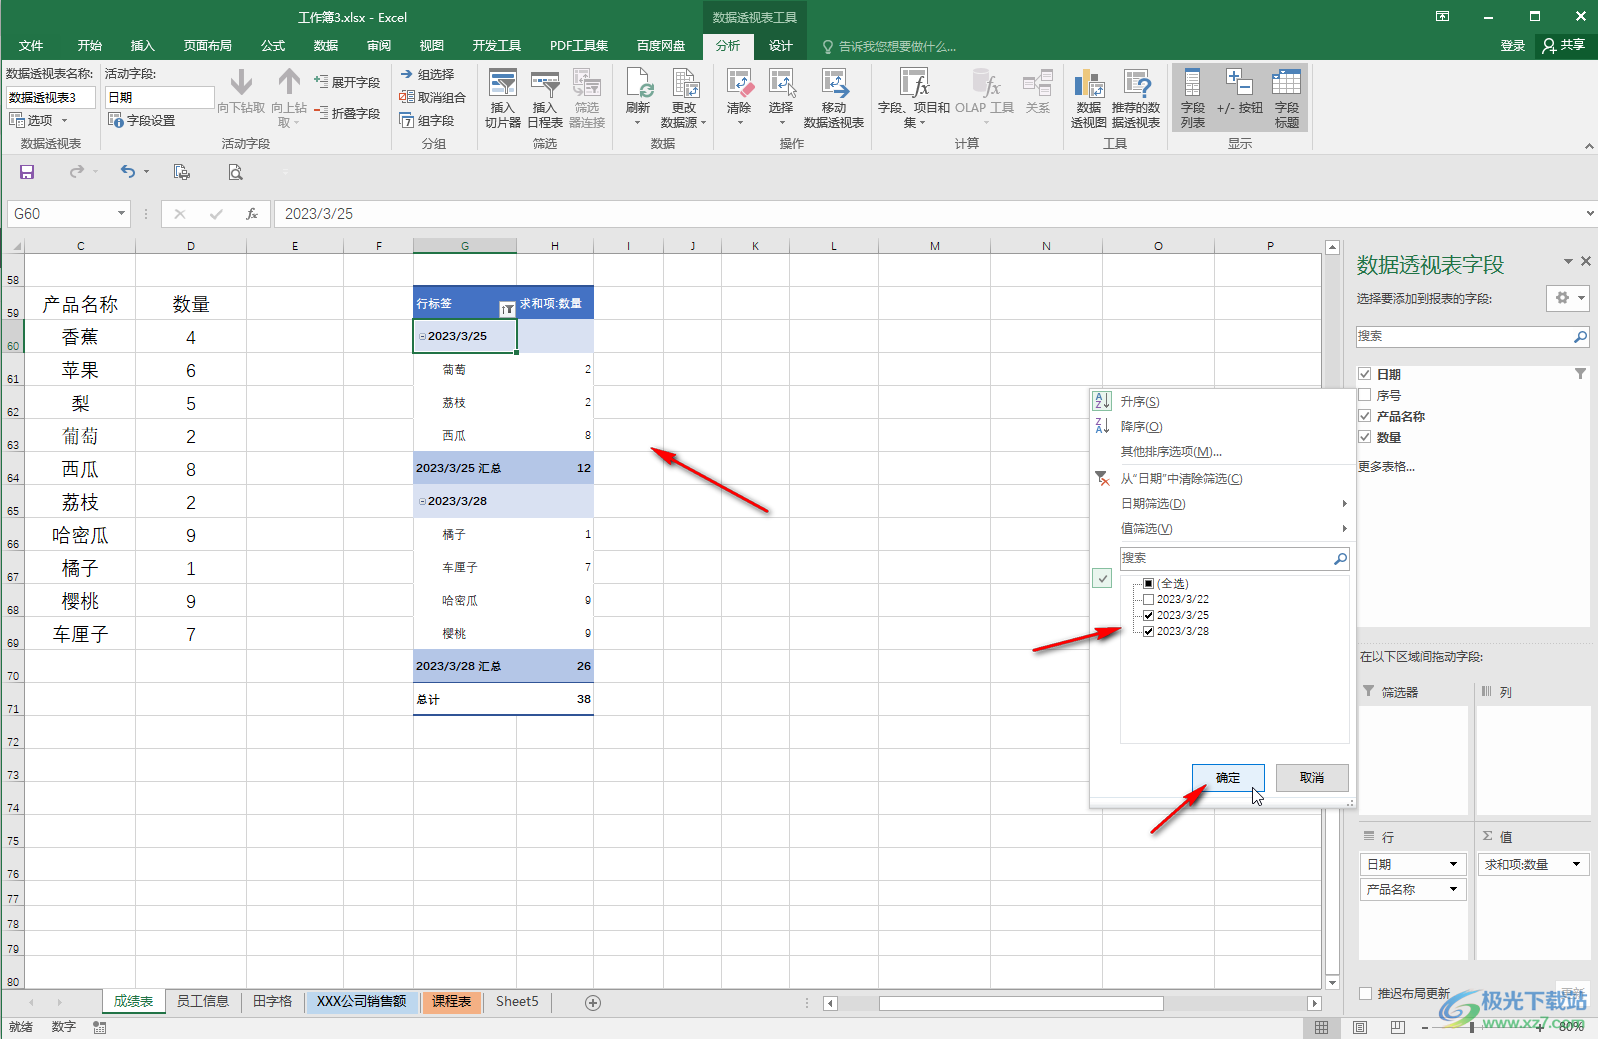Collapse the 2023/3/25 group in pivot table
The width and height of the screenshot is (1598, 1039).
(x=422, y=336)
